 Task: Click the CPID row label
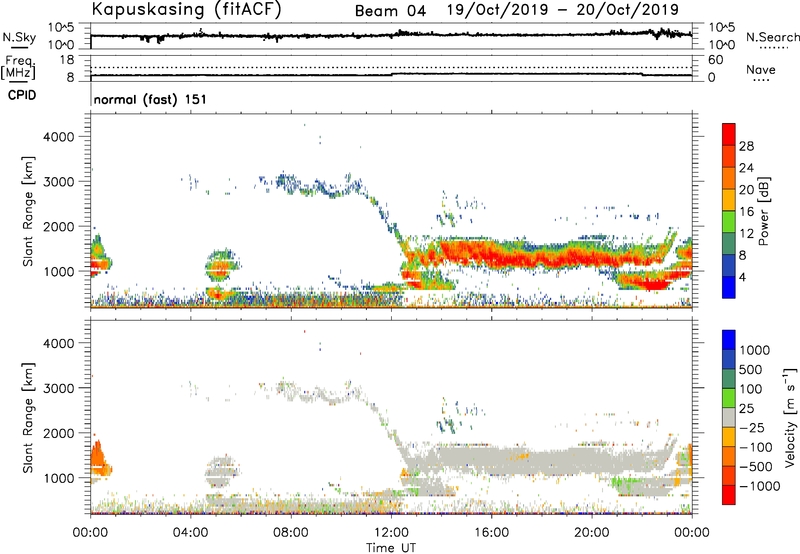tap(22, 95)
